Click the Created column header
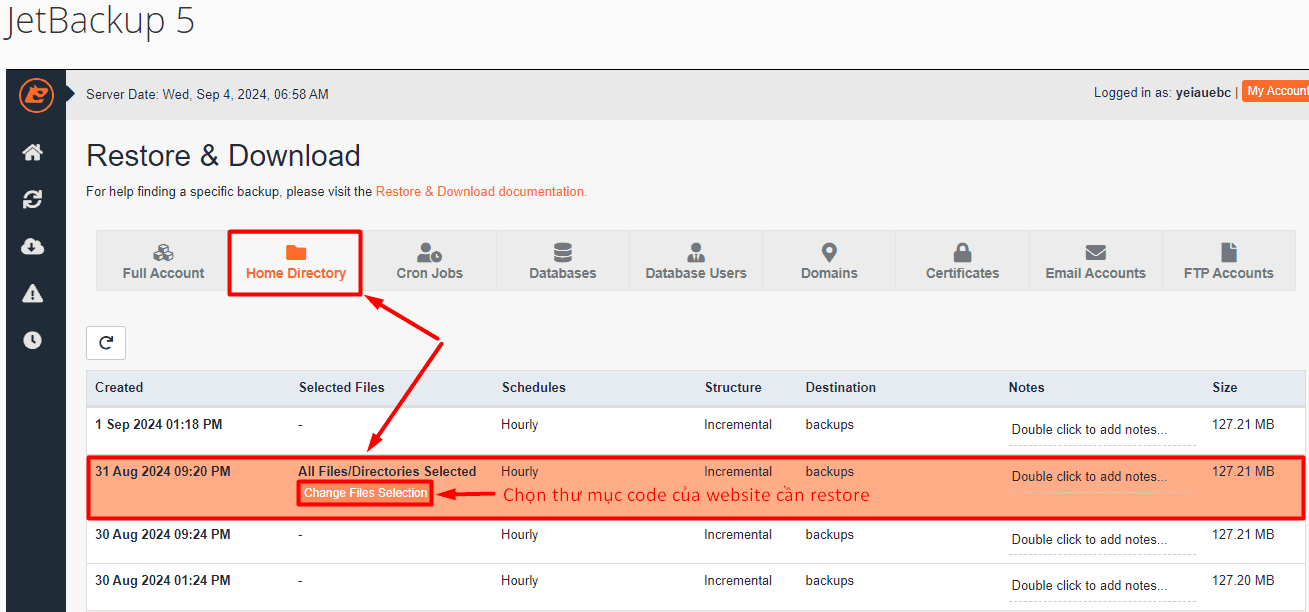 pos(119,387)
